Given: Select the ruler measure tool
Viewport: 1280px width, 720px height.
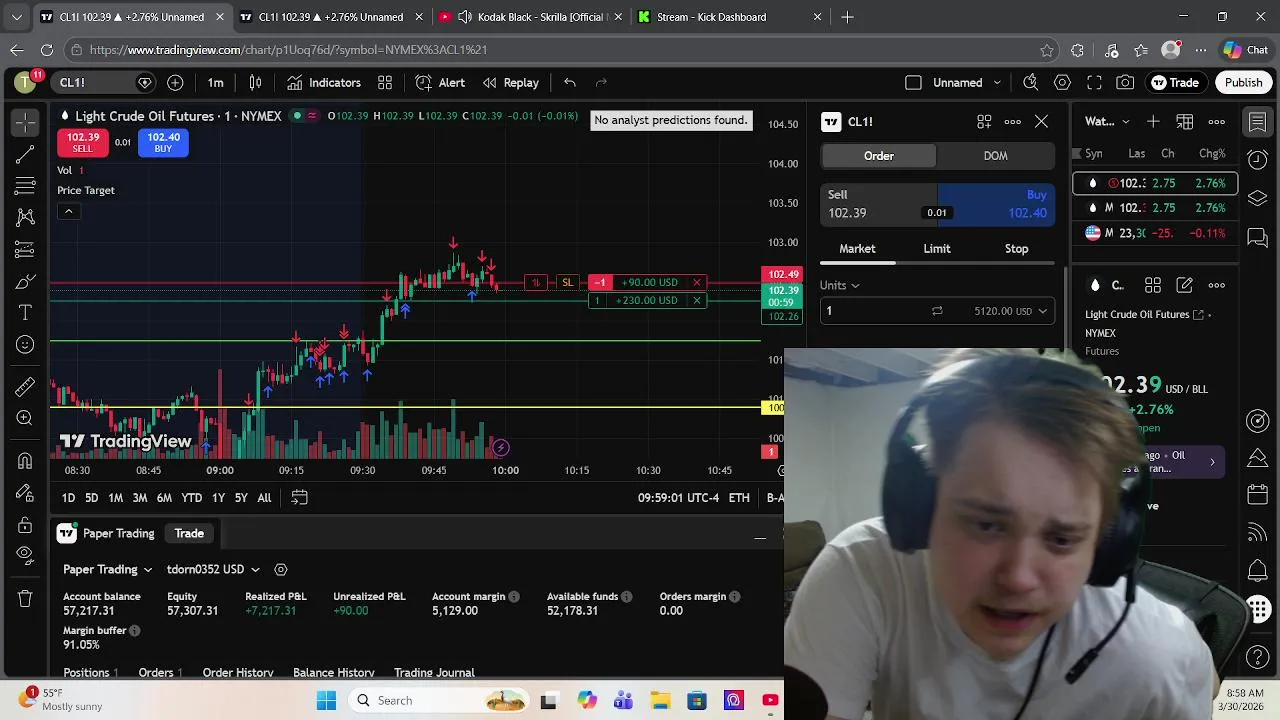Looking at the screenshot, I should click(x=25, y=386).
